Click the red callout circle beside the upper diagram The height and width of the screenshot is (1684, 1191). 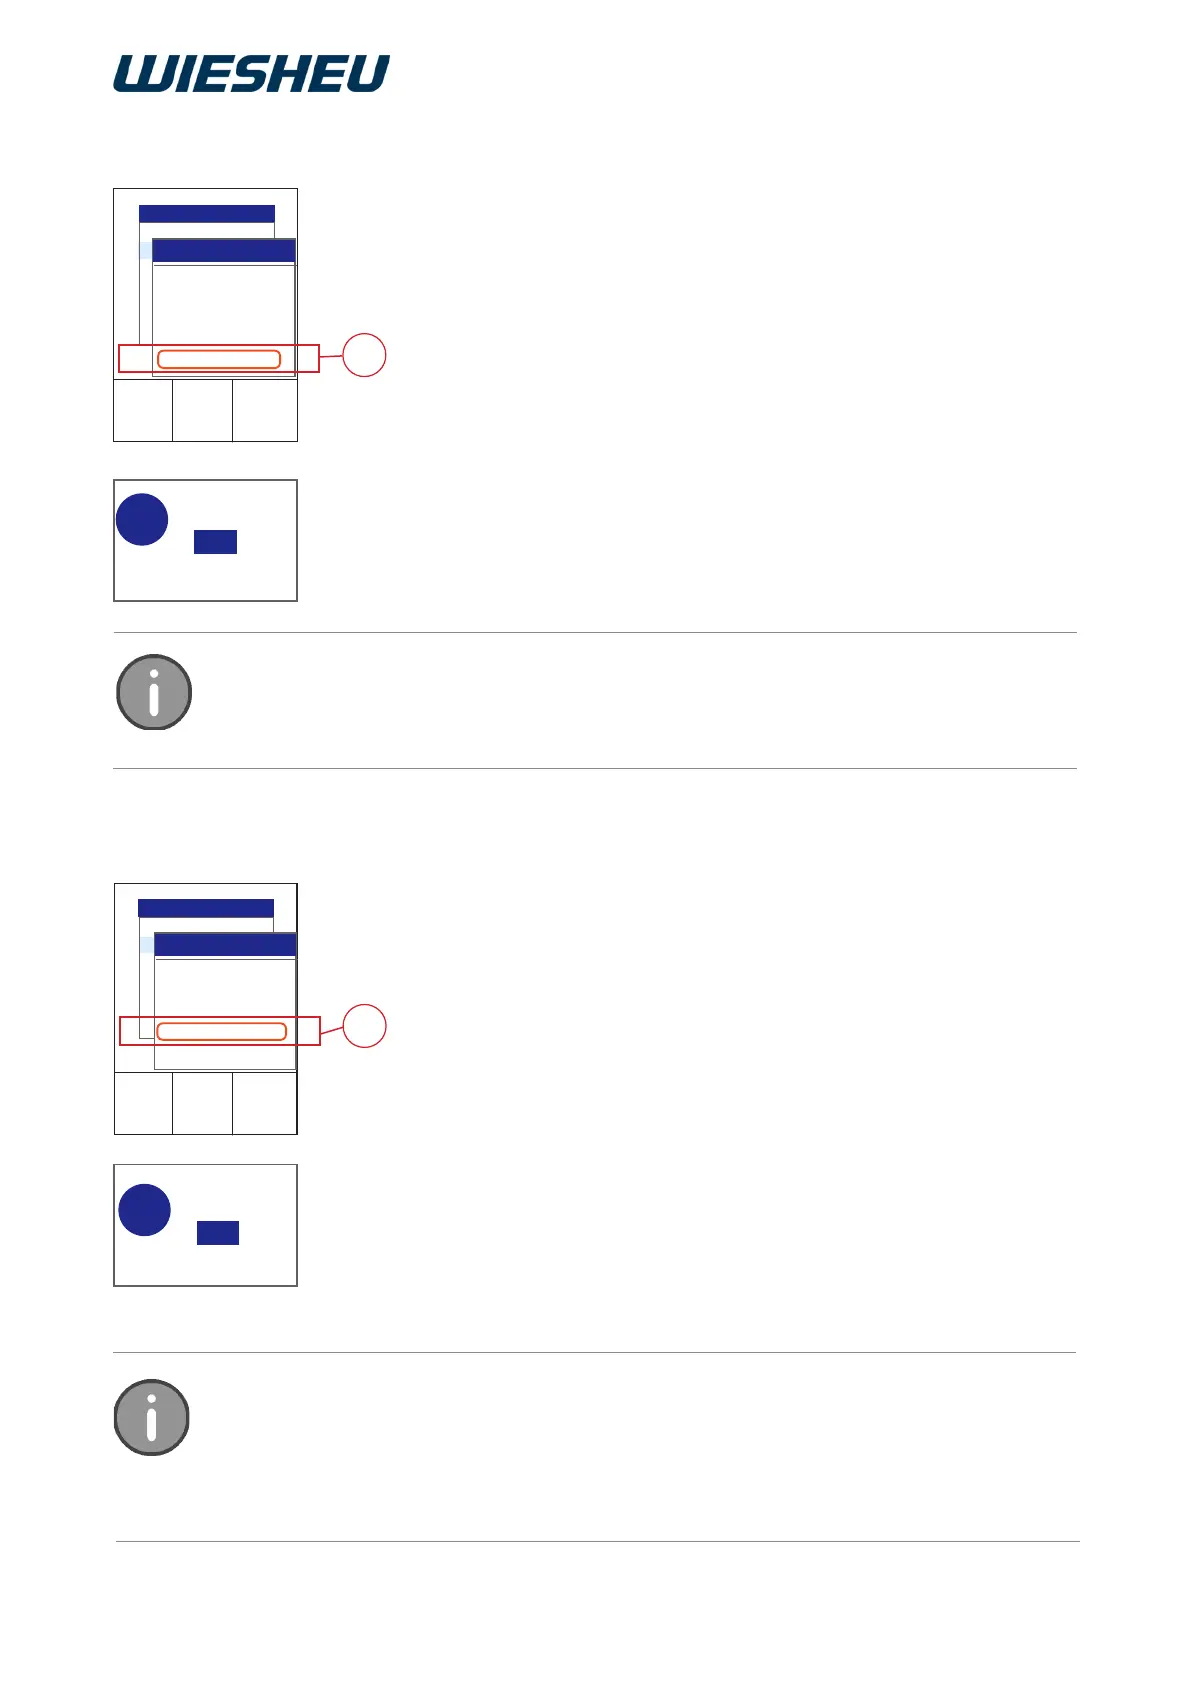point(364,355)
